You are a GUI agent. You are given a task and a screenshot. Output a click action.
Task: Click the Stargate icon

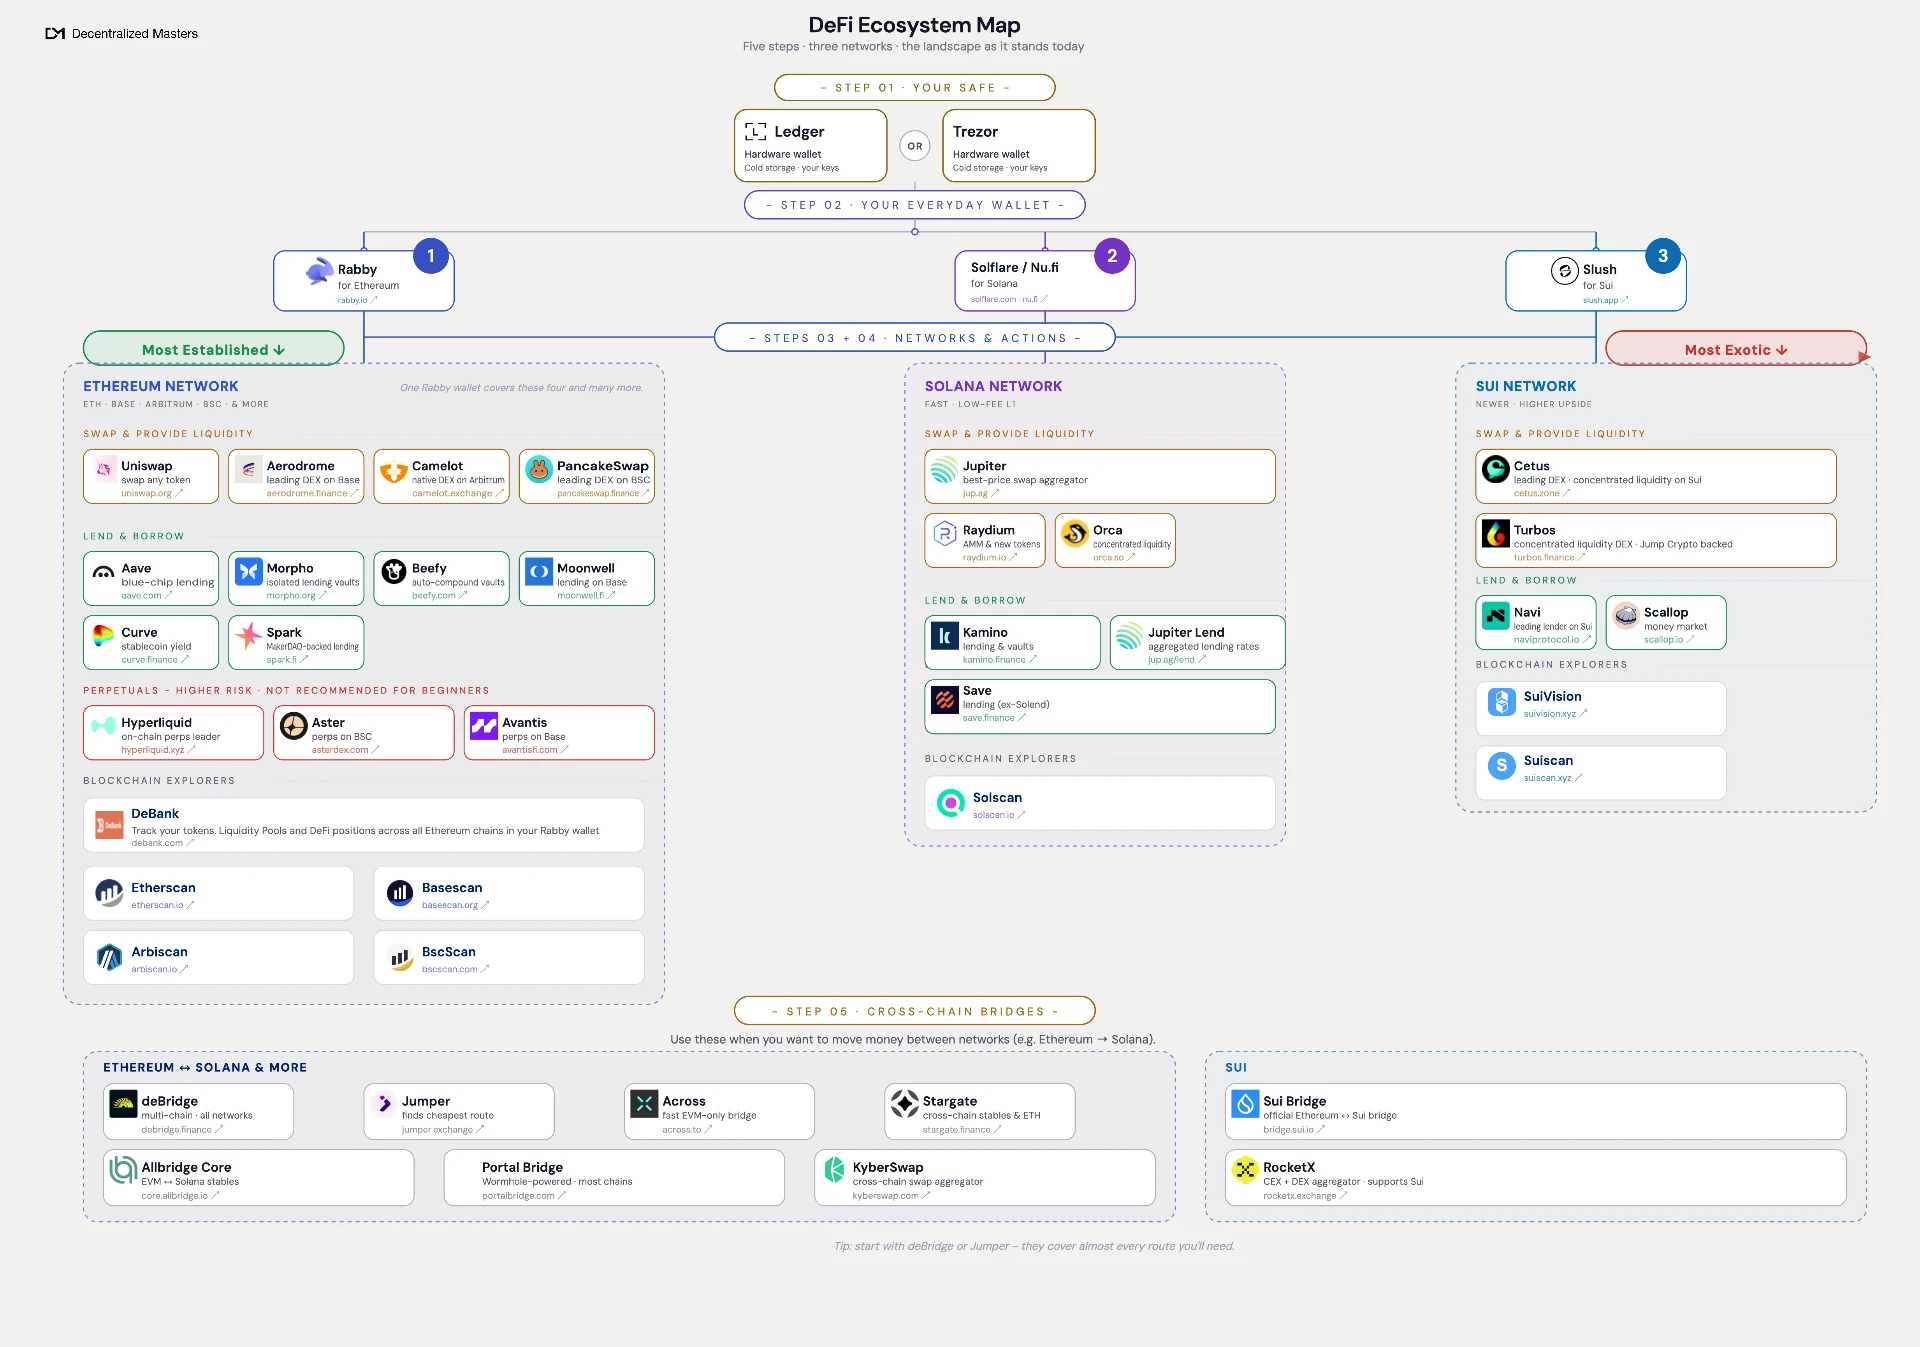pos(905,1104)
